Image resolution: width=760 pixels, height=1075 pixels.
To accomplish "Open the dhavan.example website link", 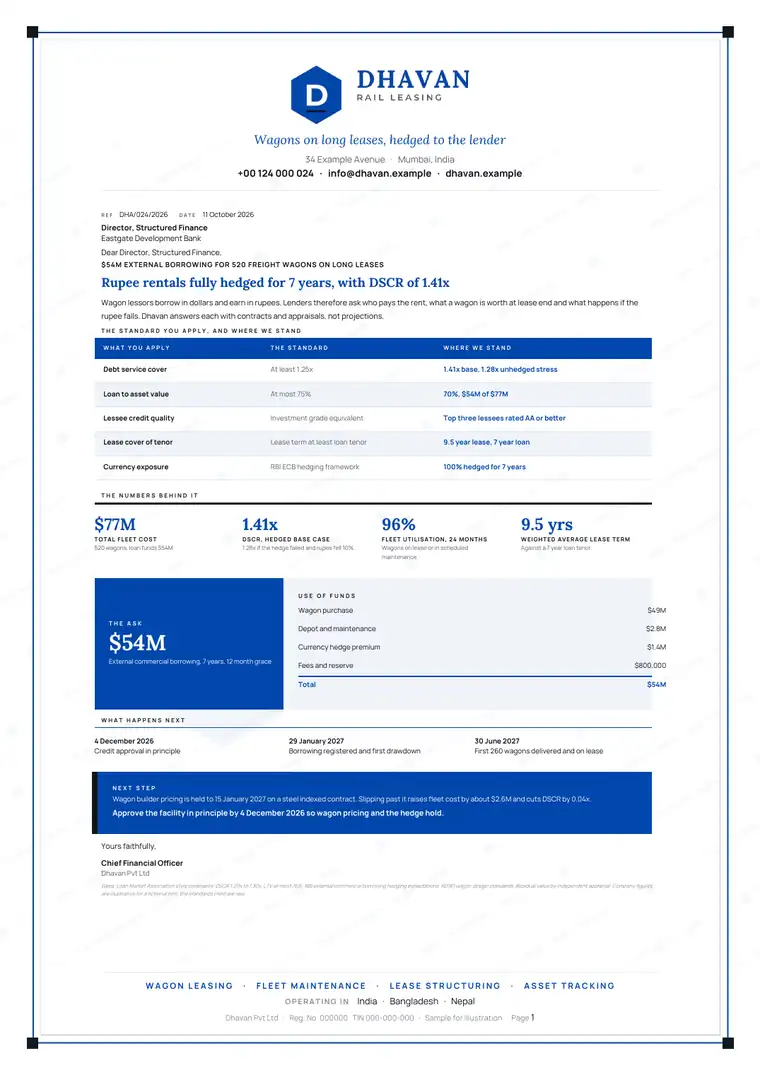I will click(484, 173).
